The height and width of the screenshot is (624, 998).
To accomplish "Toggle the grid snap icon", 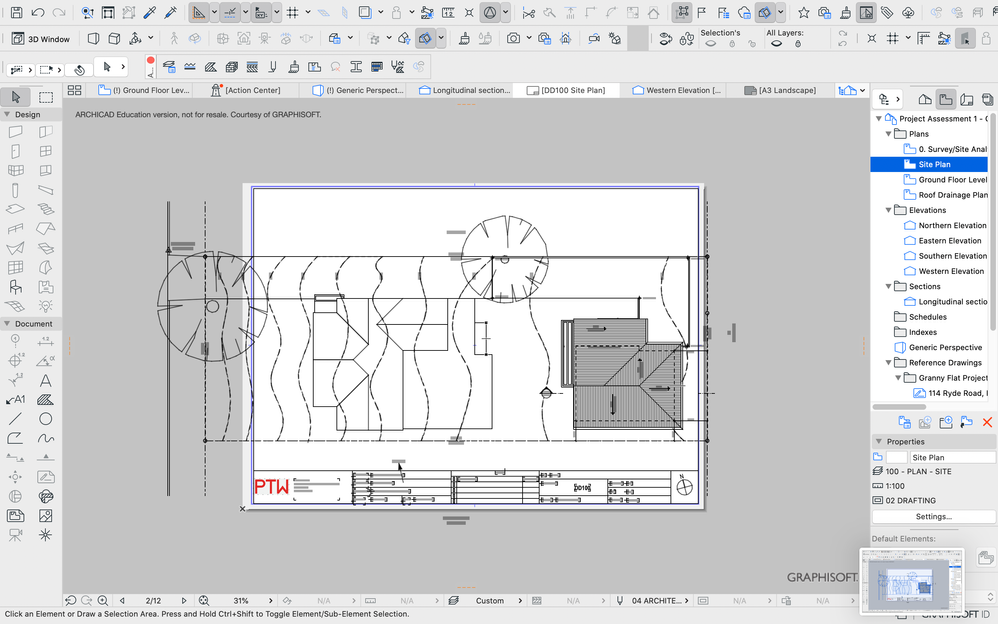I will click(293, 13).
